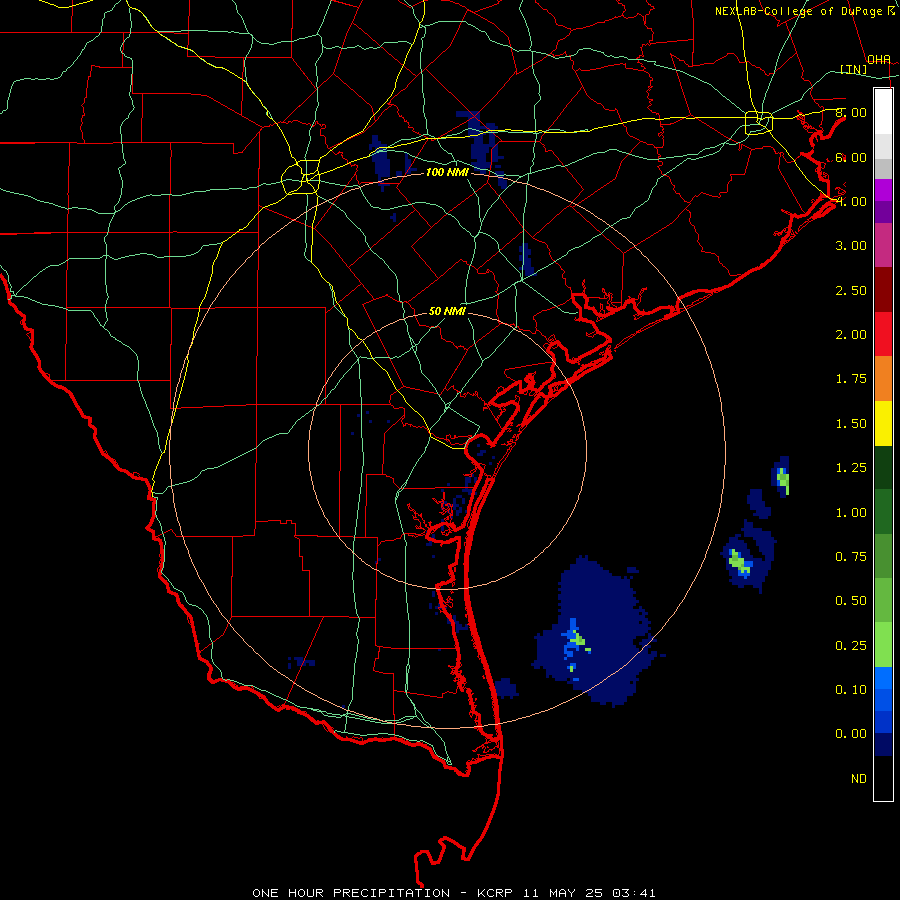
Task: Click the OHA product code label
Action: (x=879, y=60)
